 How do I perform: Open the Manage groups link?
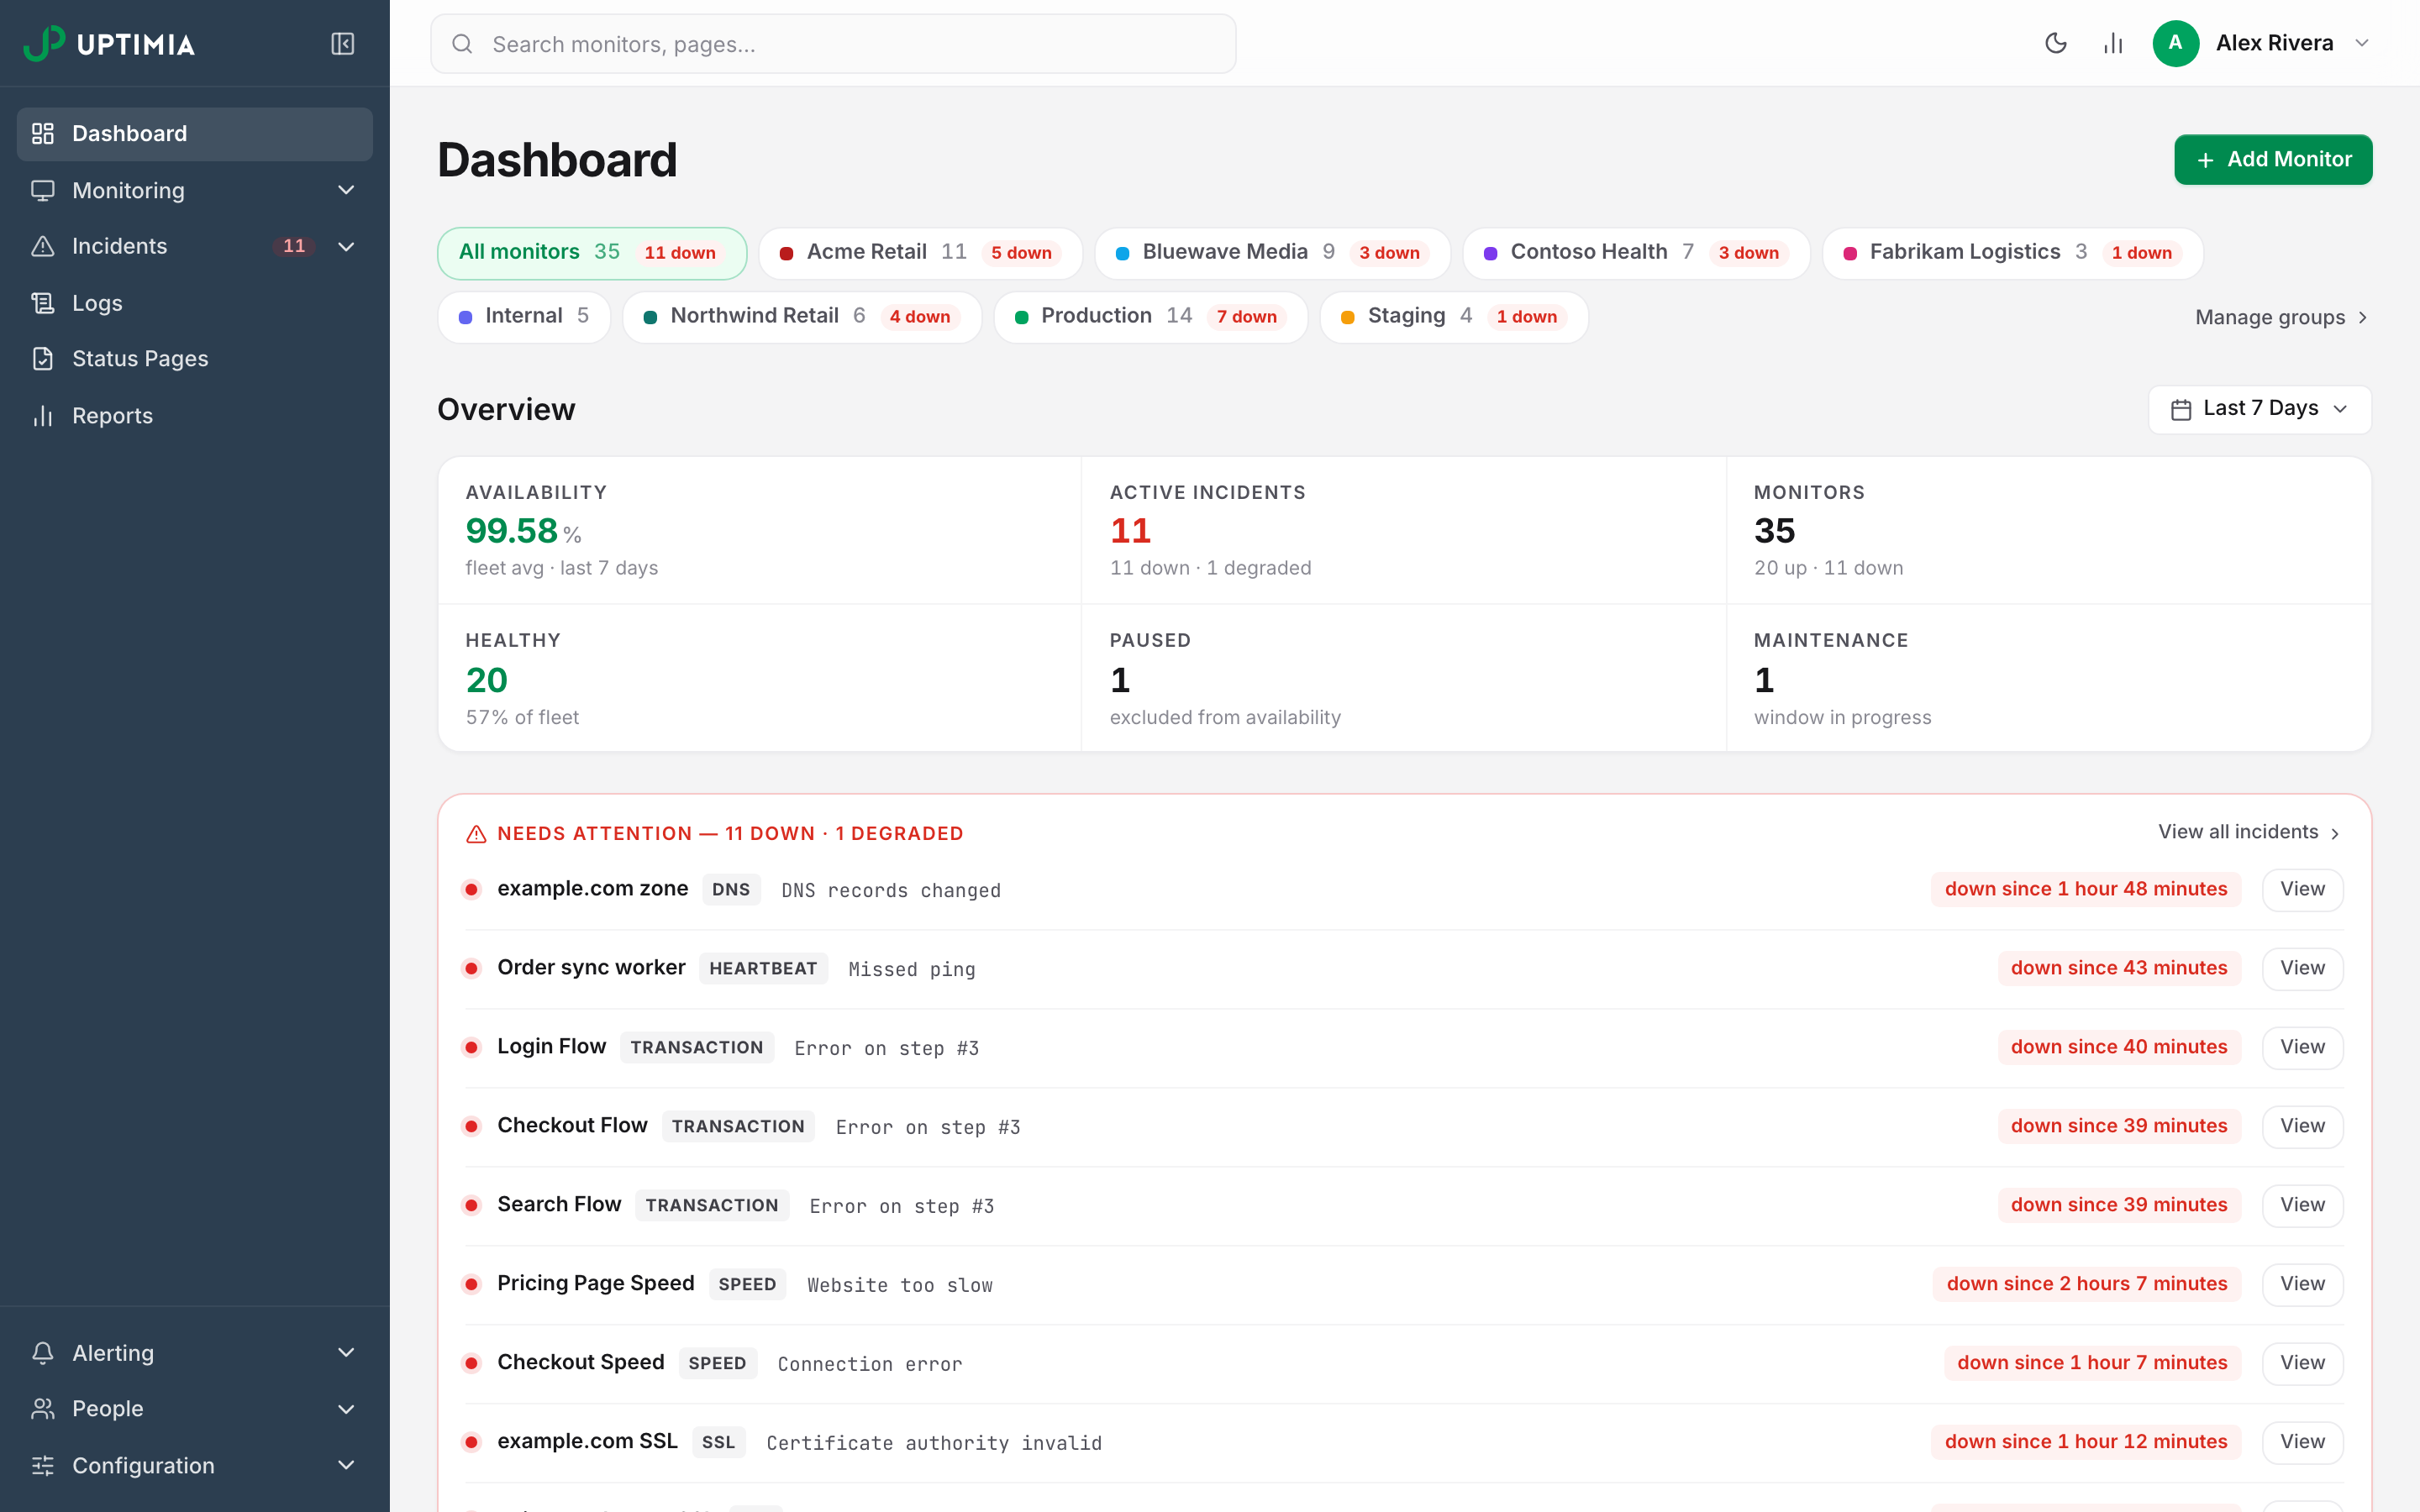coord(2282,318)
